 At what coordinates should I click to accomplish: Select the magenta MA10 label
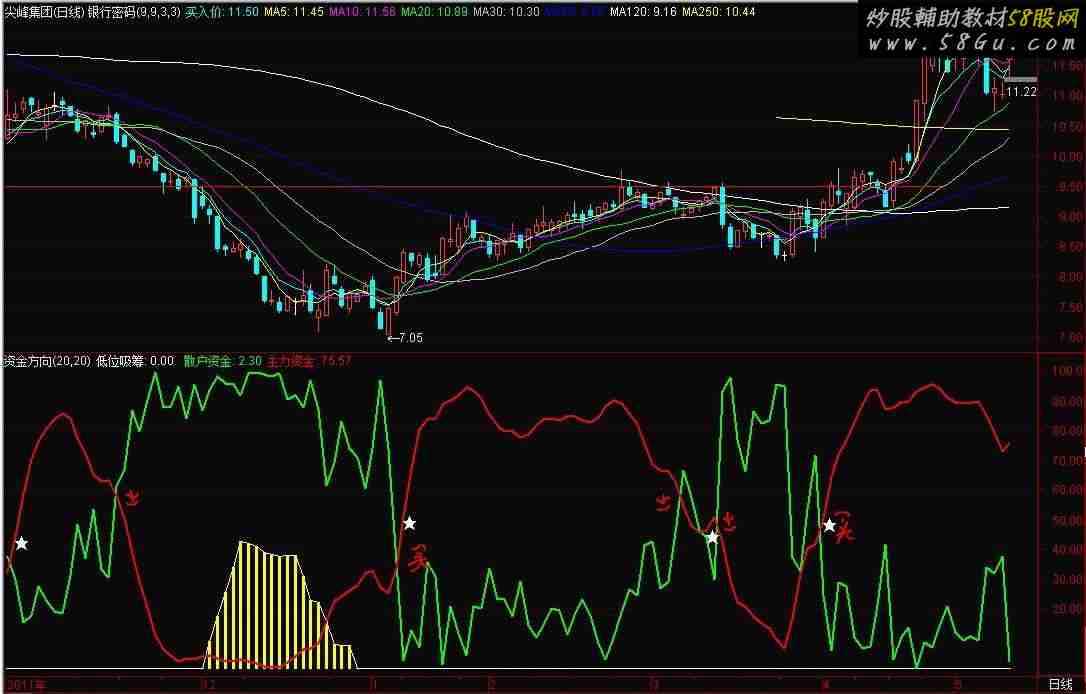(x=333, y=12)
